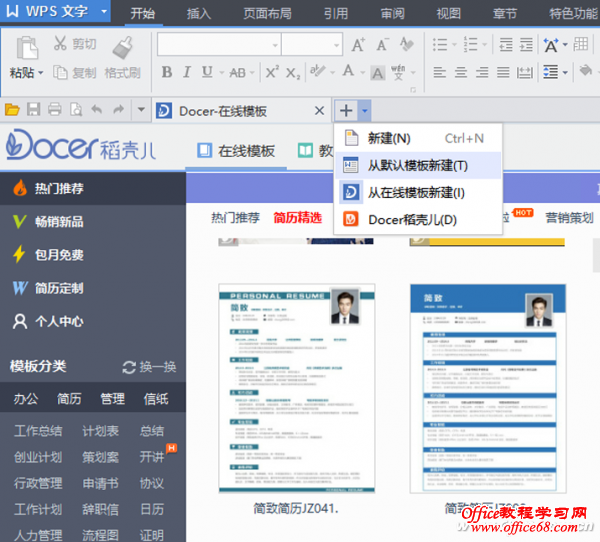Viewport: 600px width, 542px height.
Task: Choose 从默认模板新建(T) from the menu
Action: click(x=417, y=165)
